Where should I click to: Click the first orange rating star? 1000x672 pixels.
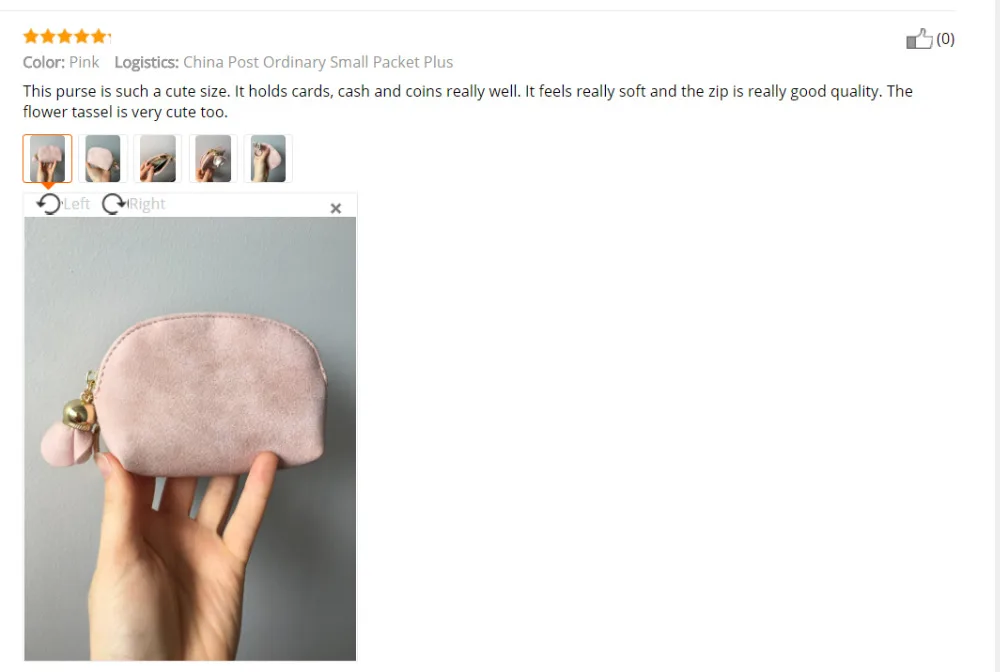point(31,36)
